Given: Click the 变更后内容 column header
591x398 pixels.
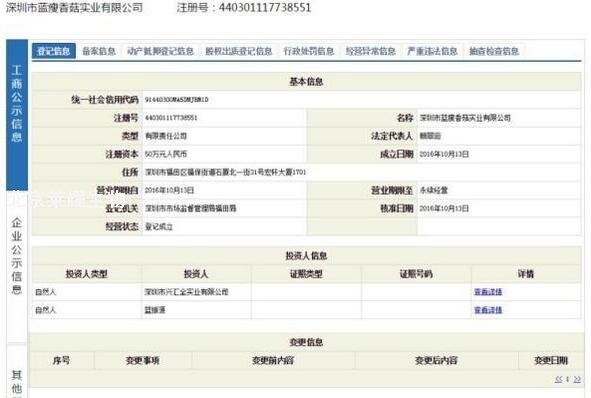Looking at the screenshot, I should (436, 361).
